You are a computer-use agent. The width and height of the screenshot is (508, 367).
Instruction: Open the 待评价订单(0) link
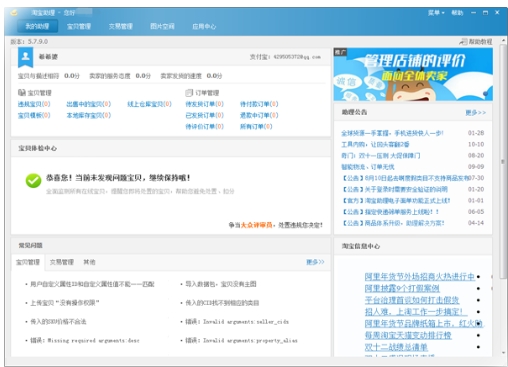(x=204, y=127)
